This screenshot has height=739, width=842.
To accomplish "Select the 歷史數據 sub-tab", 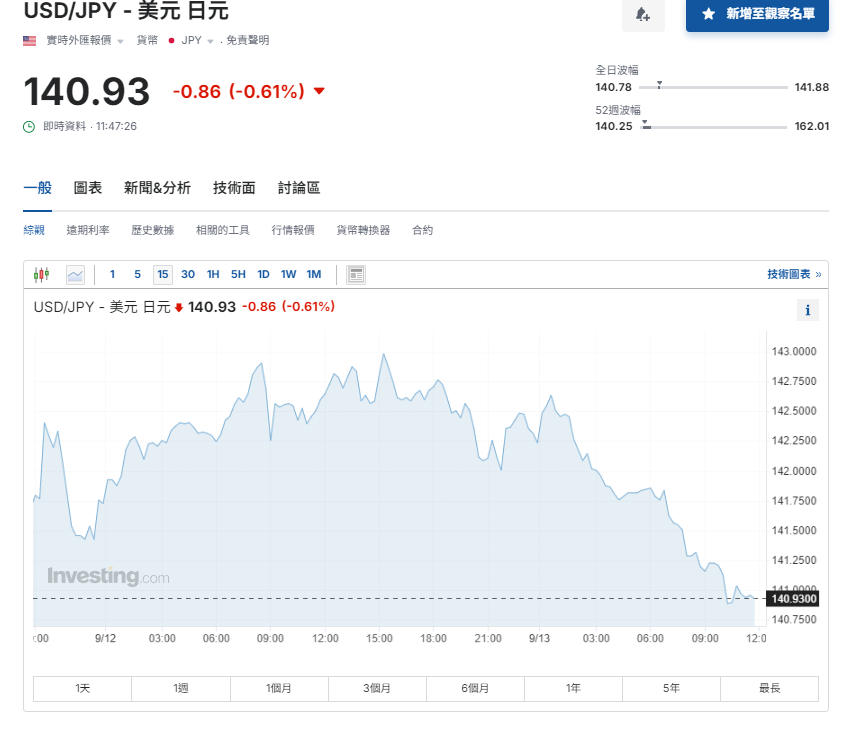I will click(153, 230).
